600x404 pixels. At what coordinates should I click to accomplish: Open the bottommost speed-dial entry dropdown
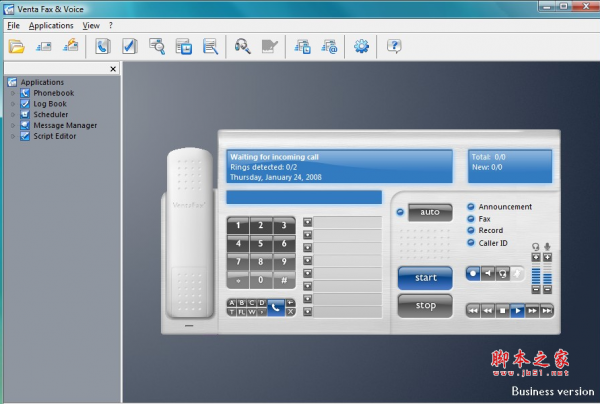tap(307, 311)
